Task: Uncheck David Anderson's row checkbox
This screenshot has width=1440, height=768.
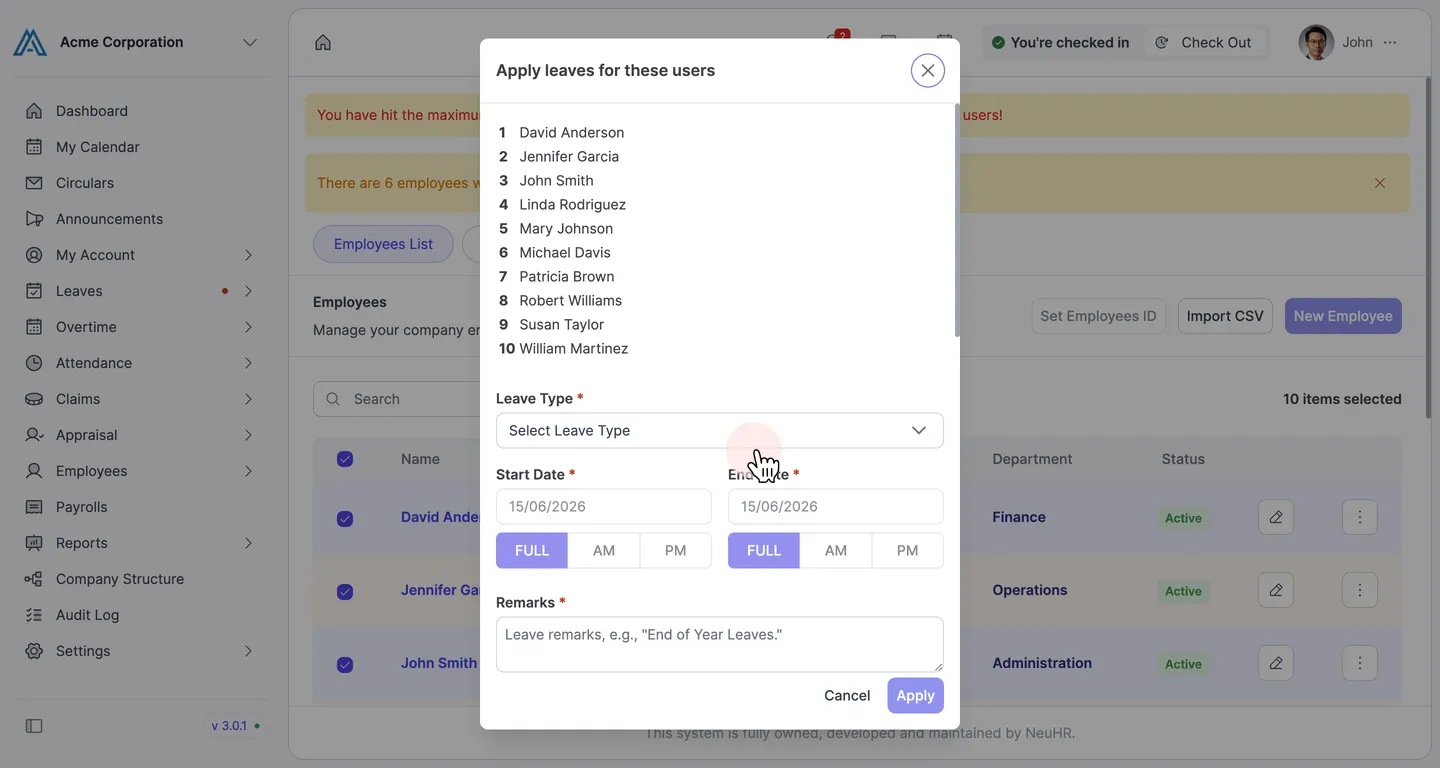Action: 345,519
